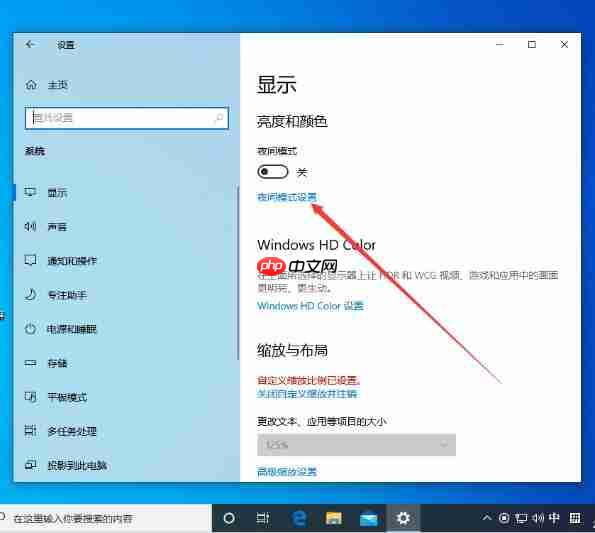This screenshot has width=595, height=533.
Task: Open Task View on the taskbar
Action: pyautogui.click(x=262, y=518)
